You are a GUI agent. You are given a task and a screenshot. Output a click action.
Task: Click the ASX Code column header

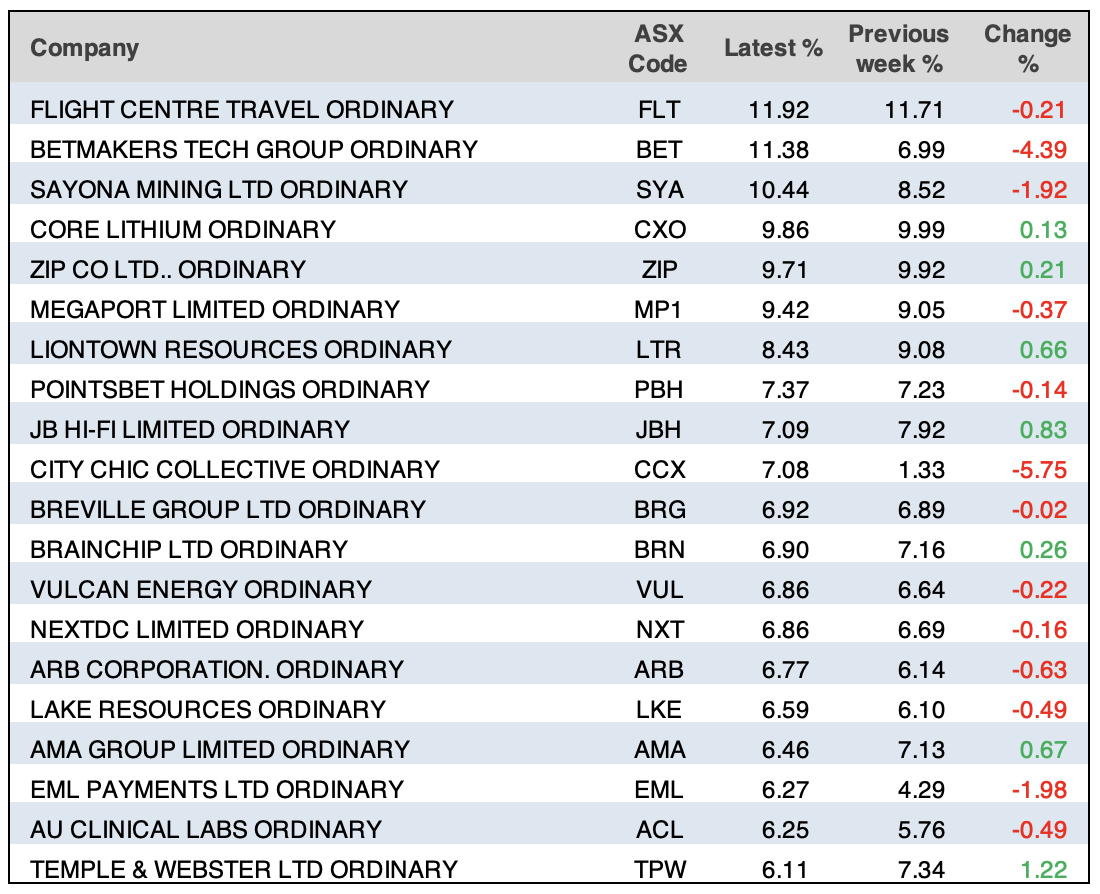[660, 49]
